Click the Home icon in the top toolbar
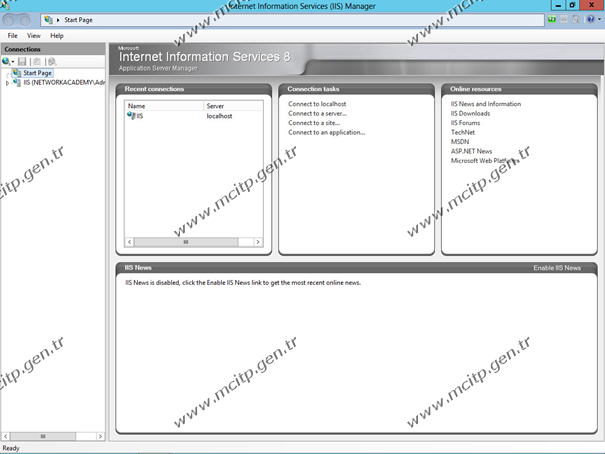605x454 pixels. (576, 19)
